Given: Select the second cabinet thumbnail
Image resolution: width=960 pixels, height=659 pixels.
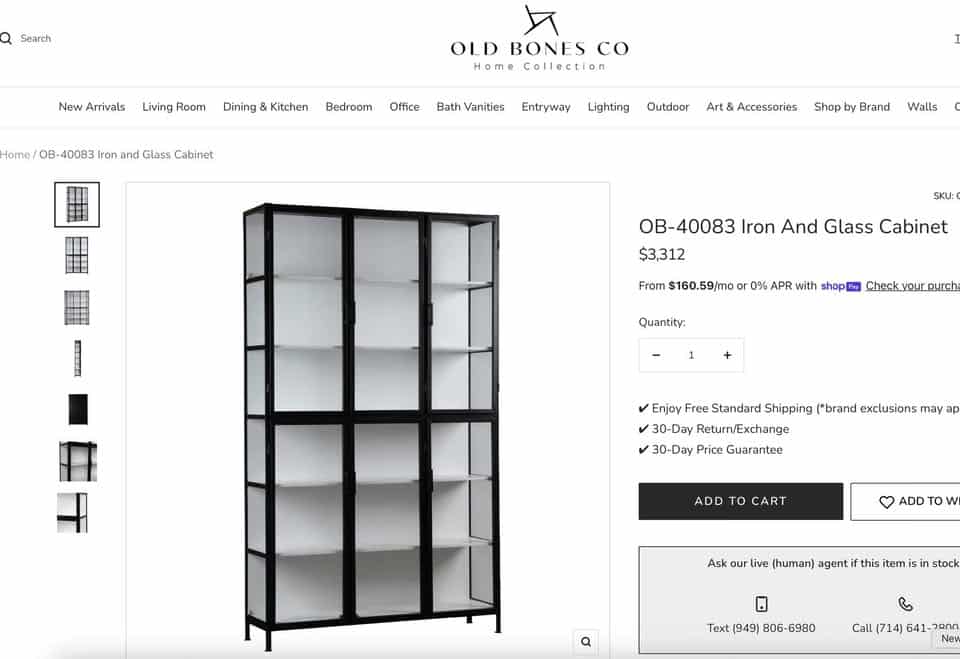Looking at the screenshot, I should coord(77,255).
